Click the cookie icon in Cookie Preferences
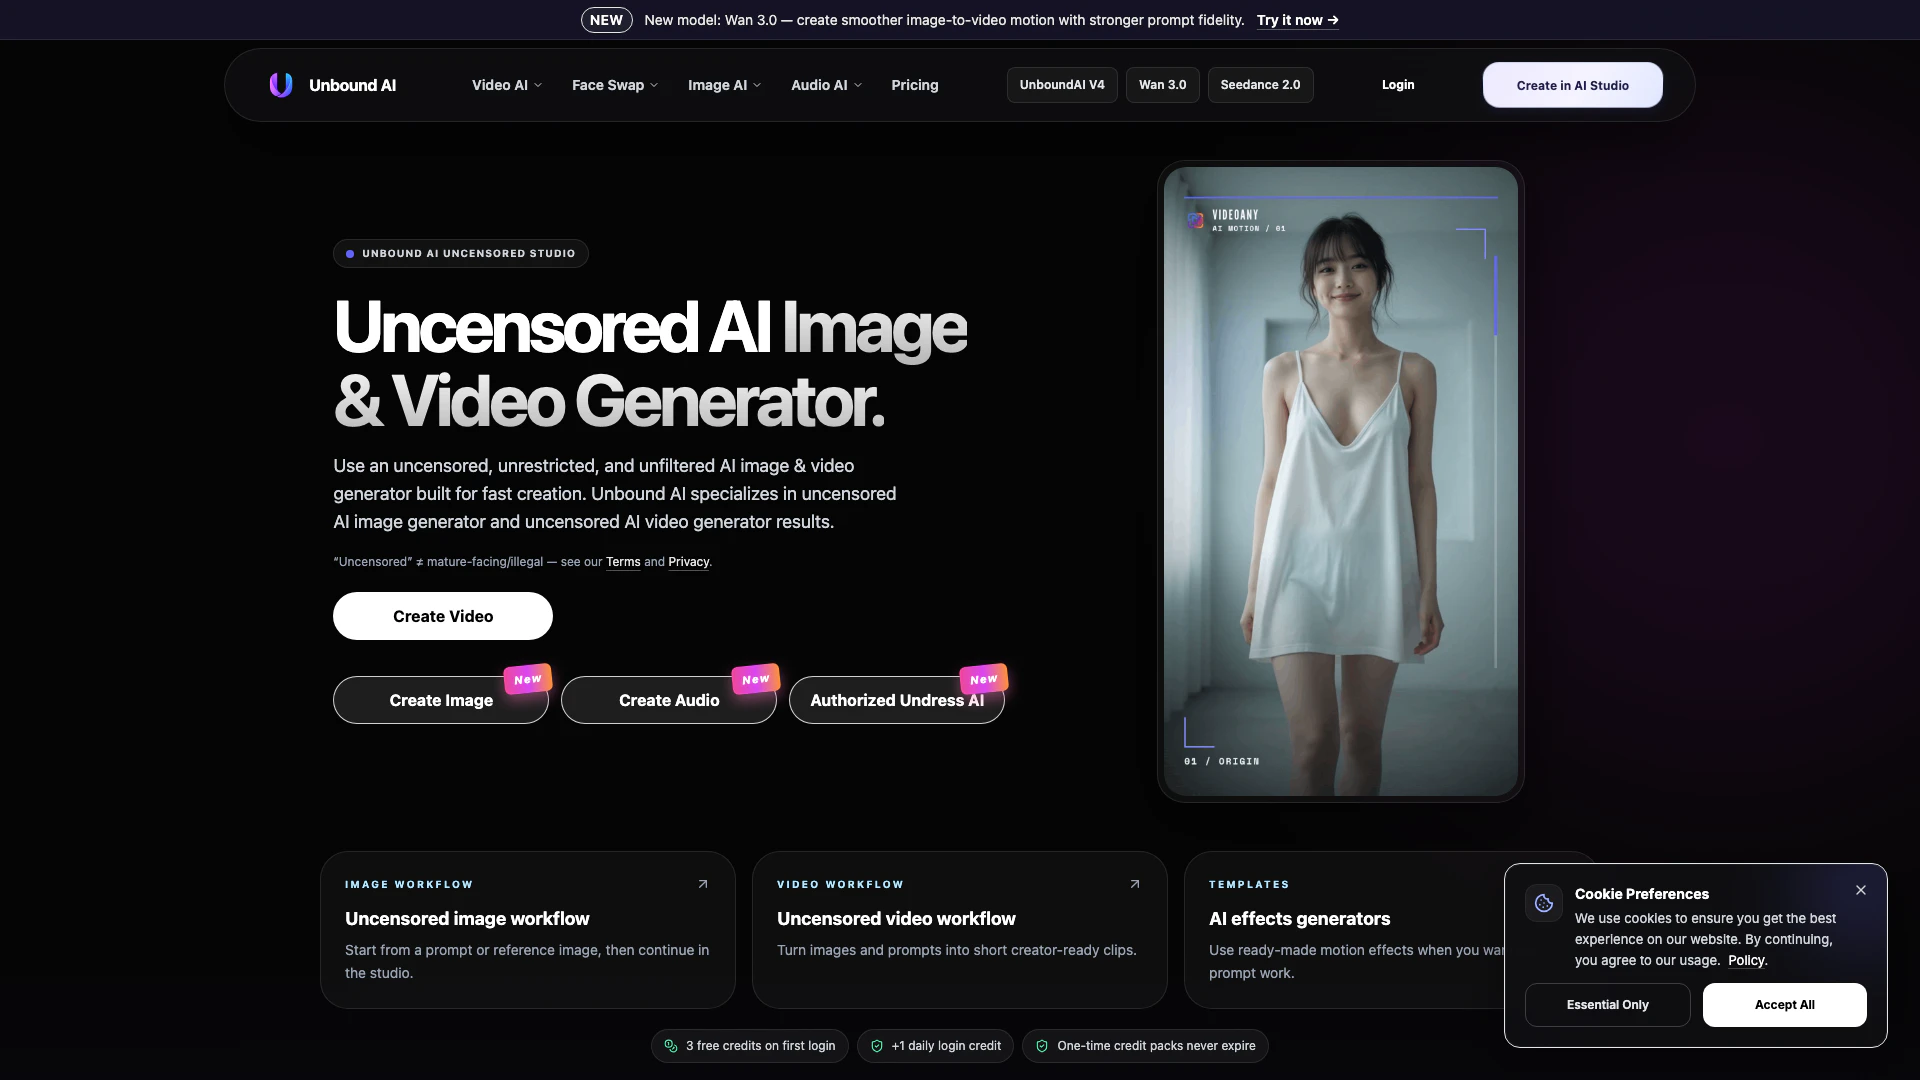Image resolution: width=1920 pixels, height=1080 pixels. click(1544, 903)
